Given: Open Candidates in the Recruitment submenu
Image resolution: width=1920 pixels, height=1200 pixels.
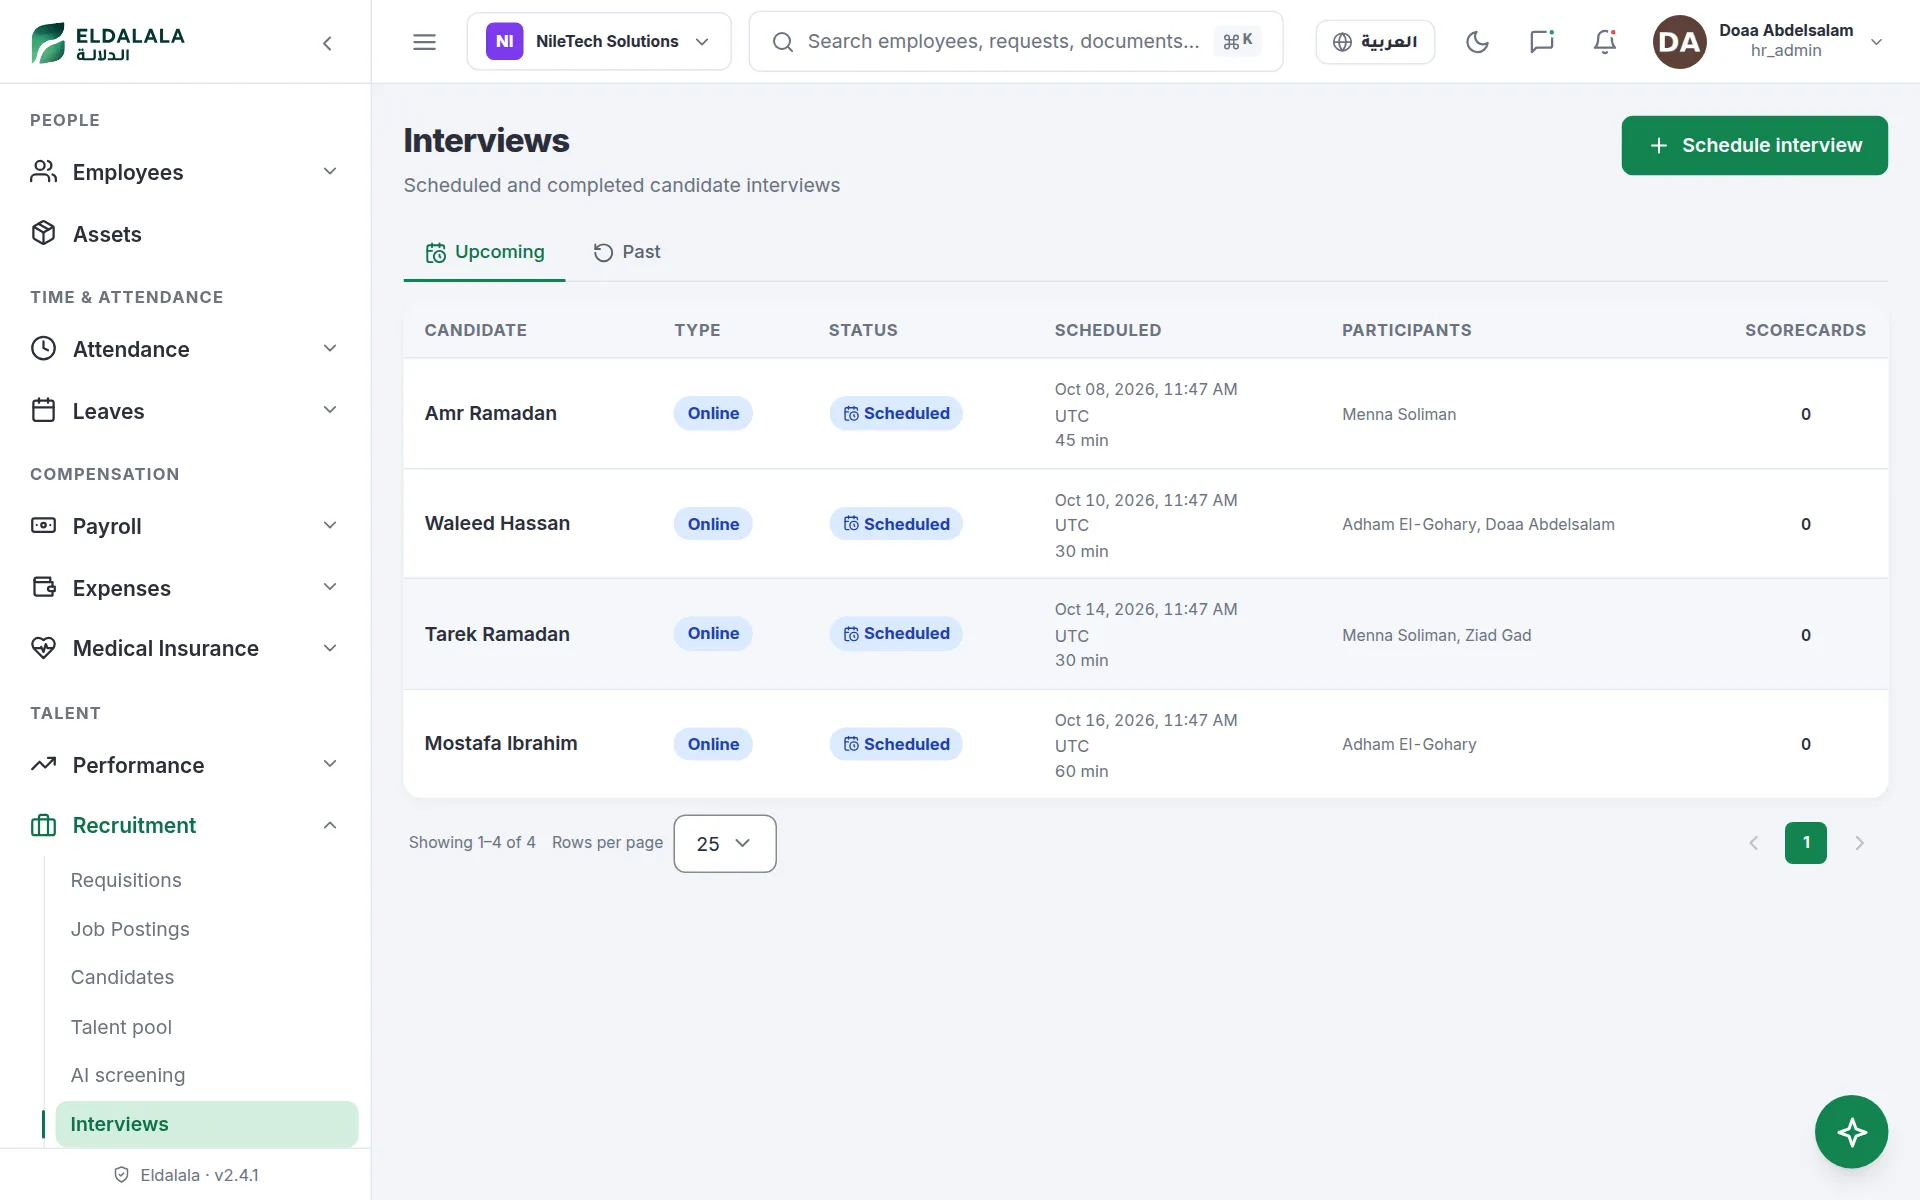Looking at the screenshot, I should pyautogui.click(x=122, y=977).
